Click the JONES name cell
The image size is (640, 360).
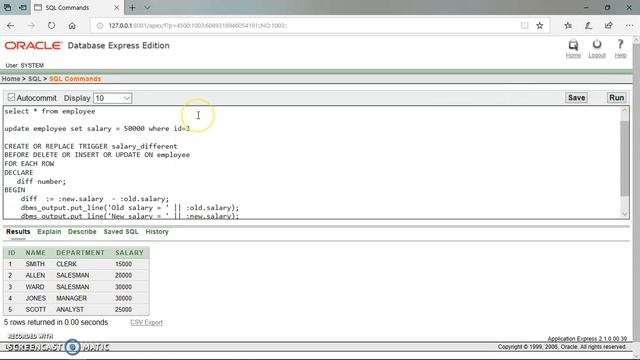[x=36, y=298]
